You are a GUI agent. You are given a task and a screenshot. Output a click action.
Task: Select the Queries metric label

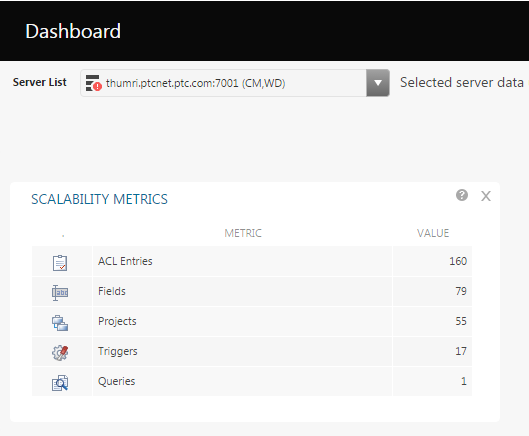pyautogui.click(x=116, y=381)
